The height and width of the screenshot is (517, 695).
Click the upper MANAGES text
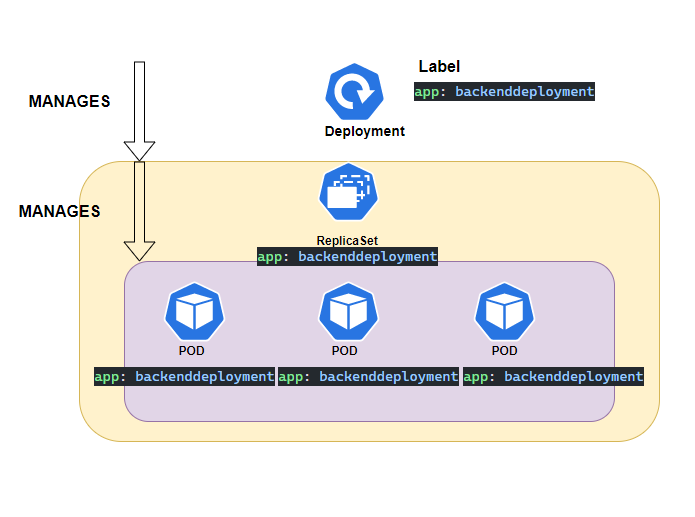point(70,101)
